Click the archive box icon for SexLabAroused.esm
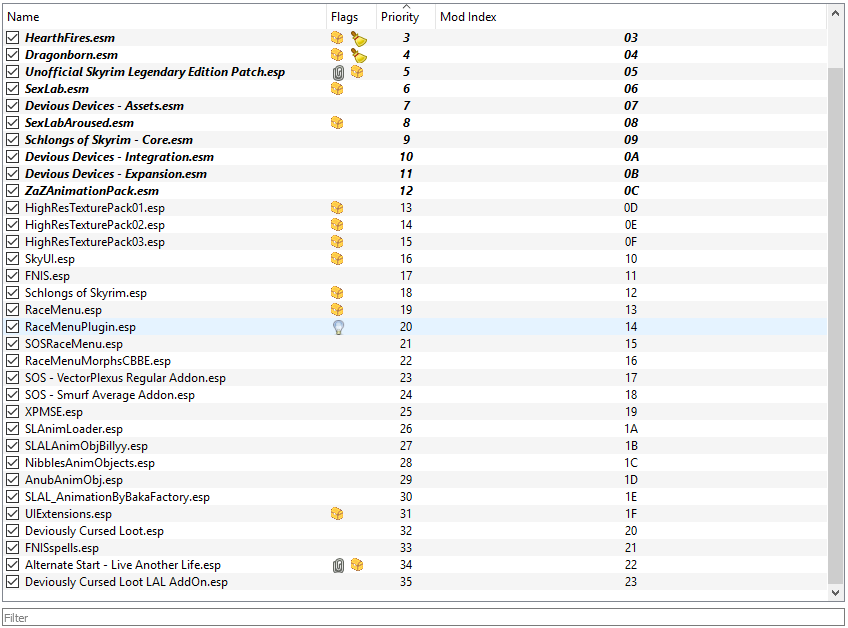 pos(337,123)
